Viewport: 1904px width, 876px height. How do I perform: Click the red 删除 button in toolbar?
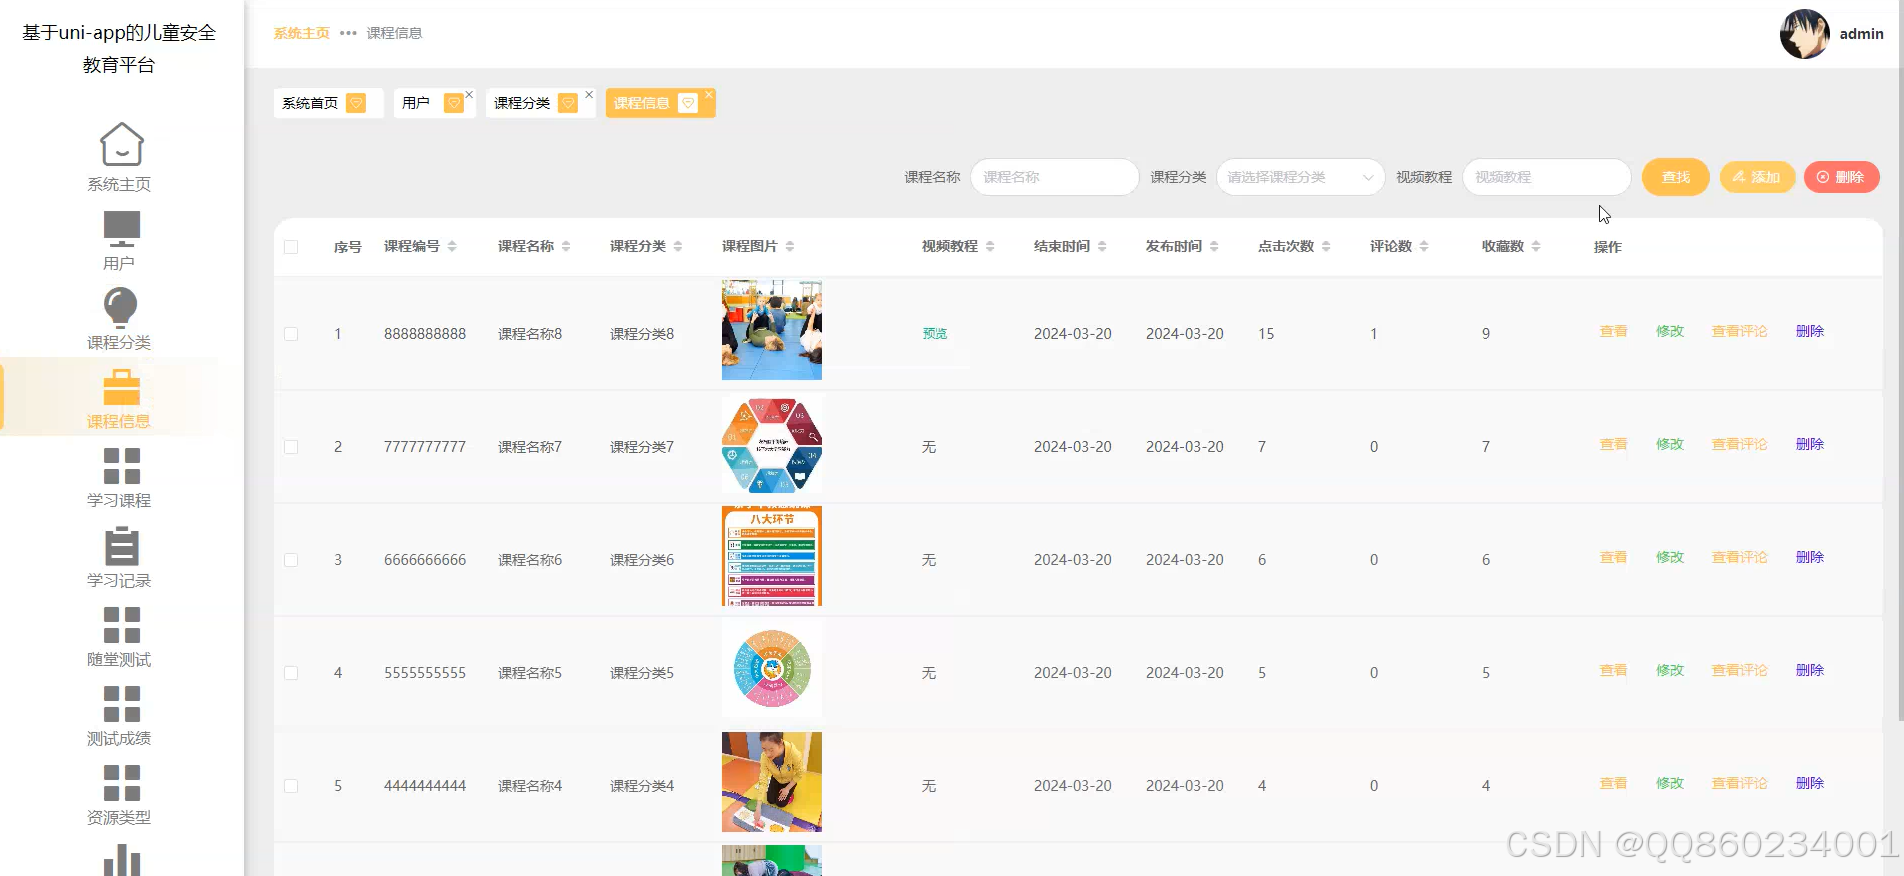point(1841,177)
